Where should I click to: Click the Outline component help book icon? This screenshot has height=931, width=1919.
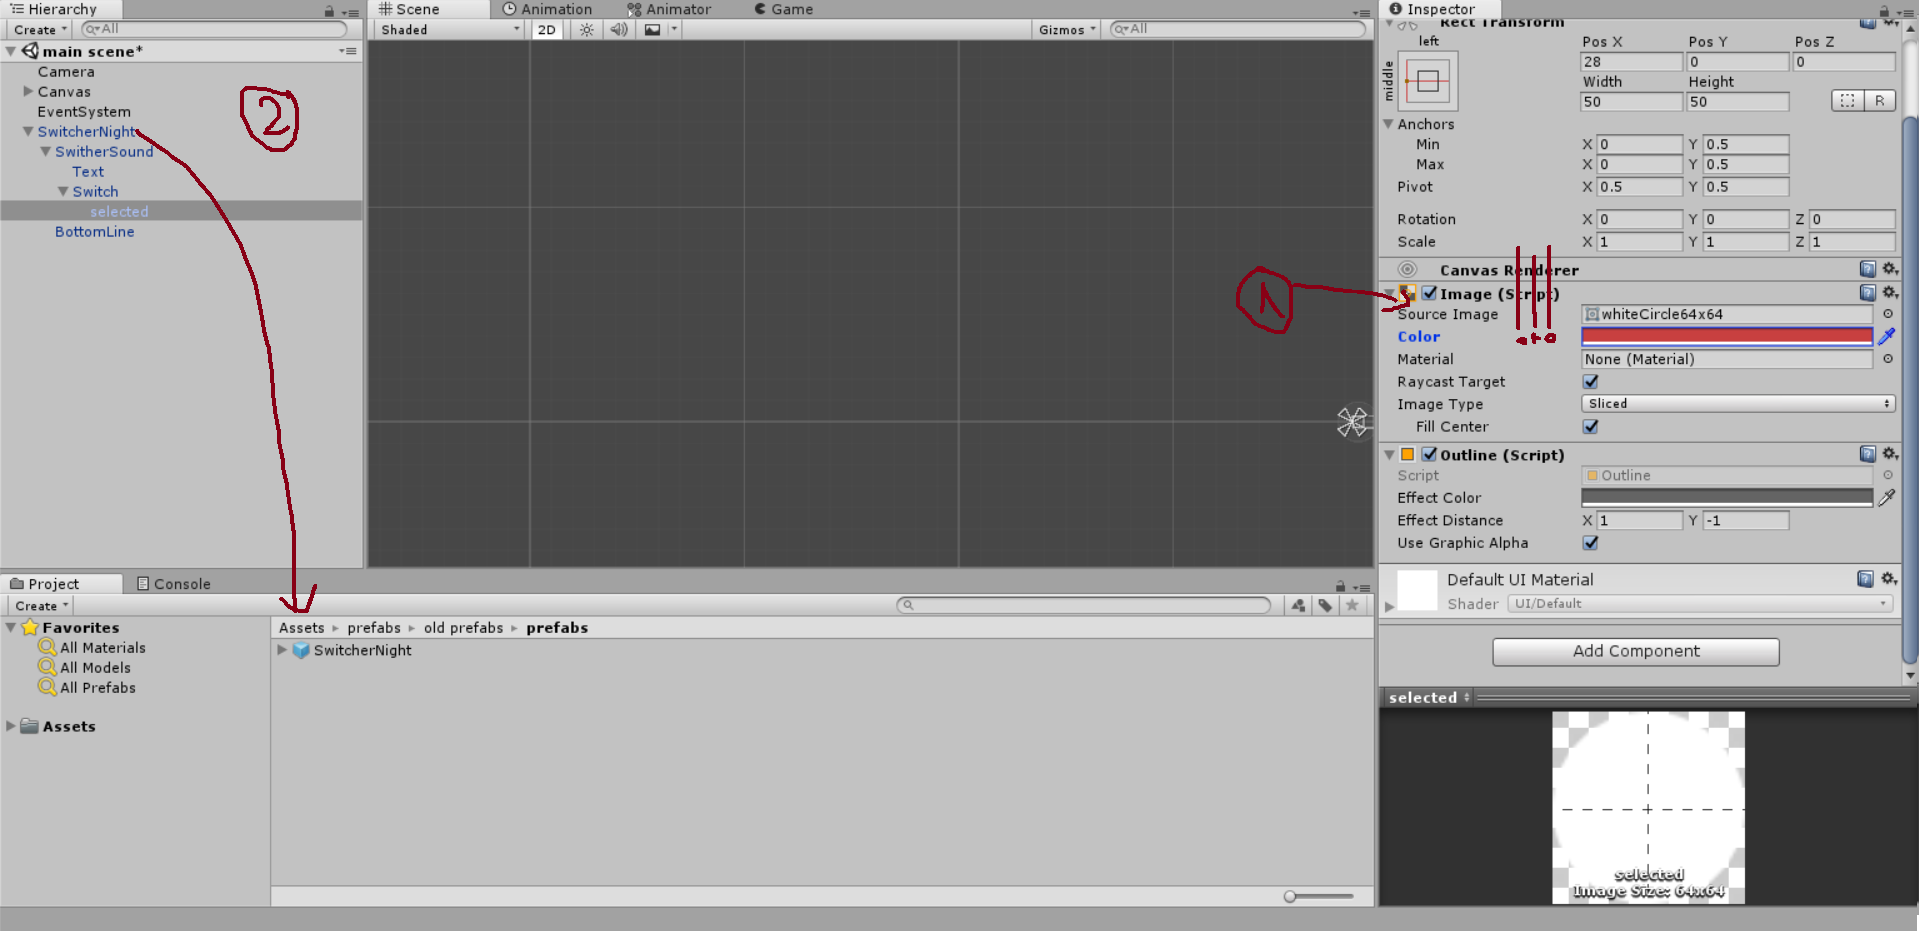click(1866, 453)
